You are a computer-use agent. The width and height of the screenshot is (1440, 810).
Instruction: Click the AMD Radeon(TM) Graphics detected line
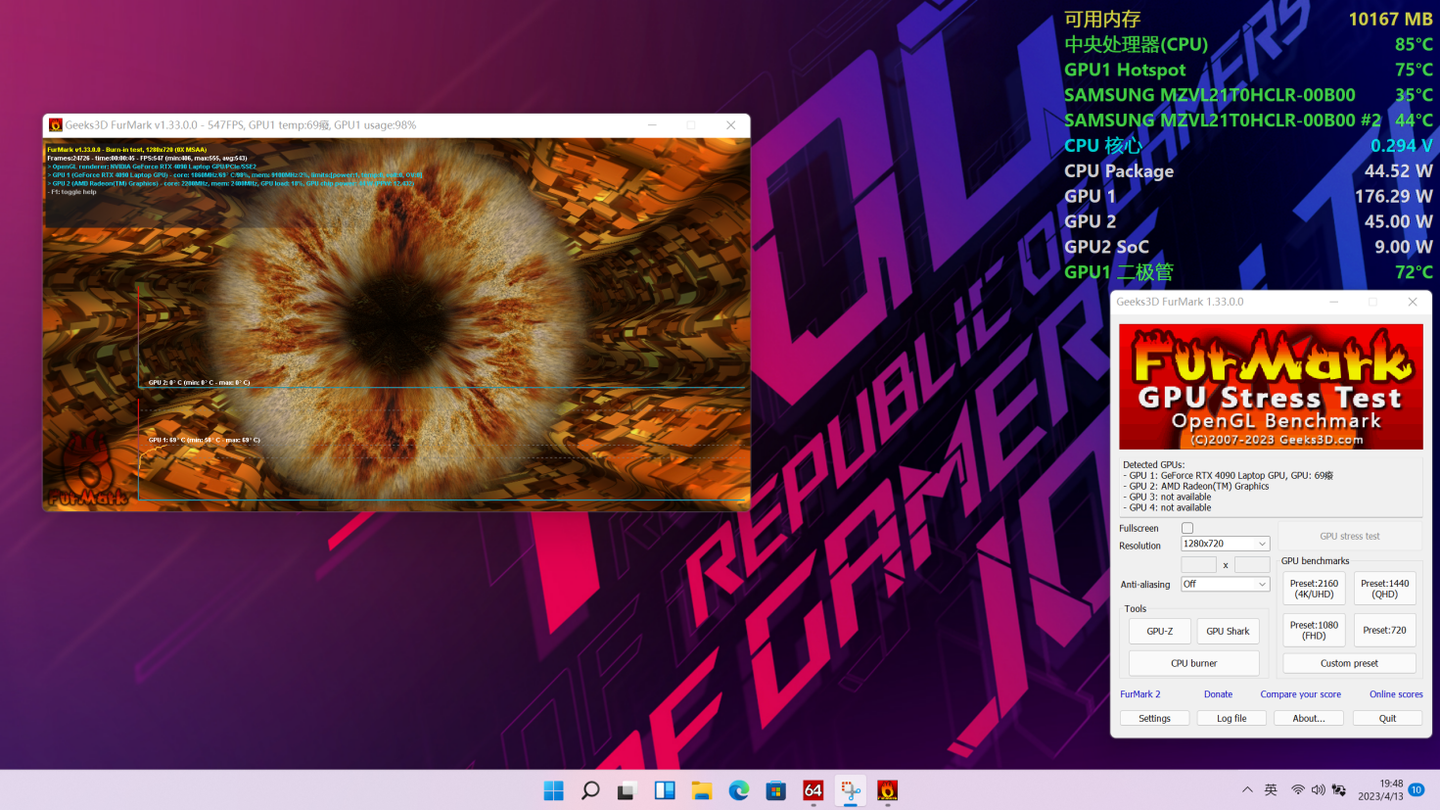1196,486
